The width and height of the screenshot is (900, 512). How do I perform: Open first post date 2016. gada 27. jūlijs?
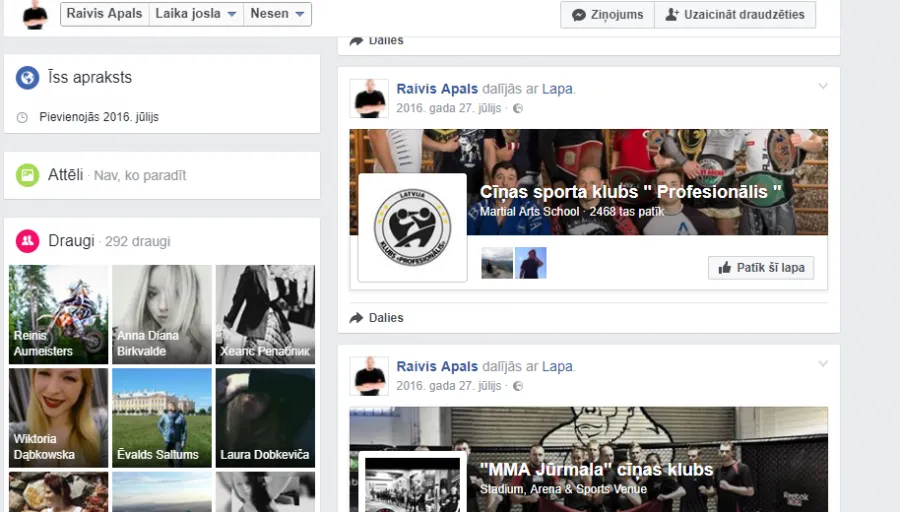click(449, 108)
